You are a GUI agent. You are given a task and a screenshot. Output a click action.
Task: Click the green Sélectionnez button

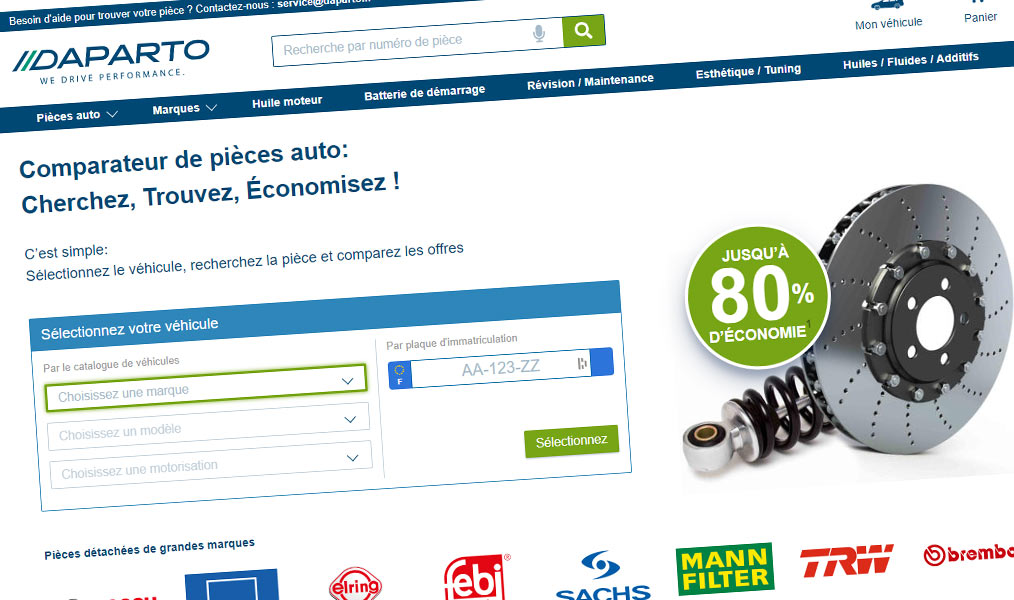(571, 441)
